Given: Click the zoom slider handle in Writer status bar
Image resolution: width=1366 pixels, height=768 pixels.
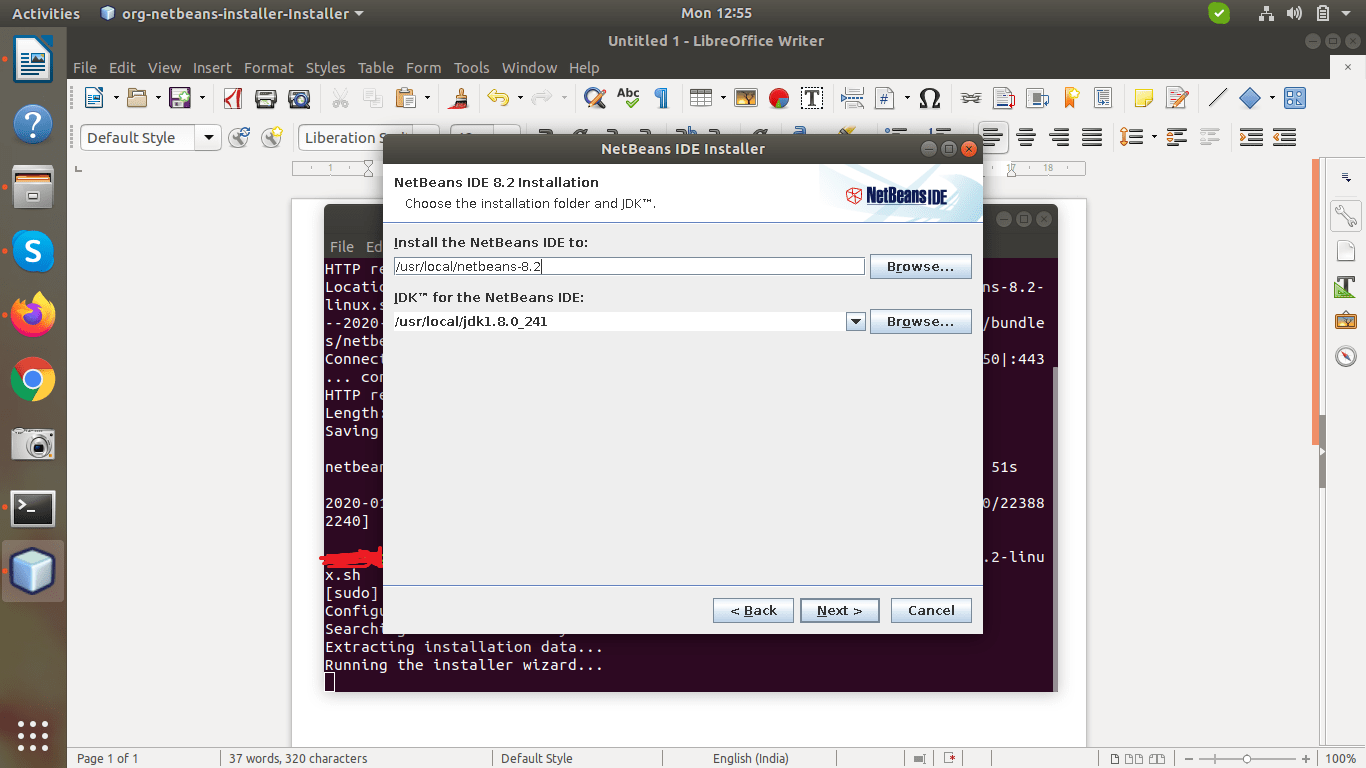Looking at the screenshot, I should pos(1246,758).
